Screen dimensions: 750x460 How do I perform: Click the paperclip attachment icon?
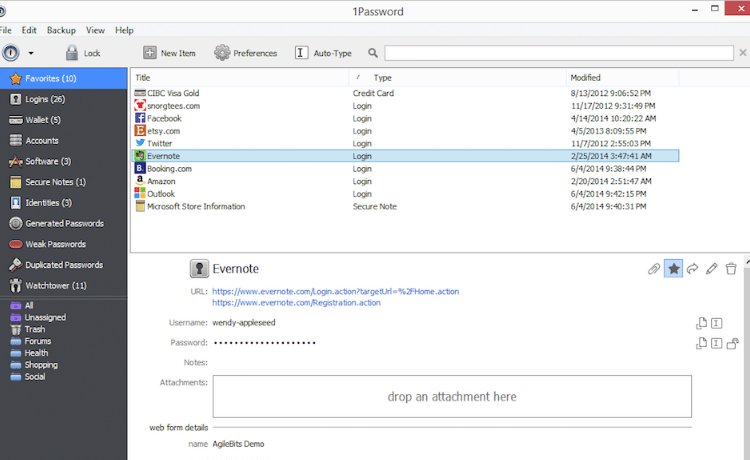[x=654, y=269]
